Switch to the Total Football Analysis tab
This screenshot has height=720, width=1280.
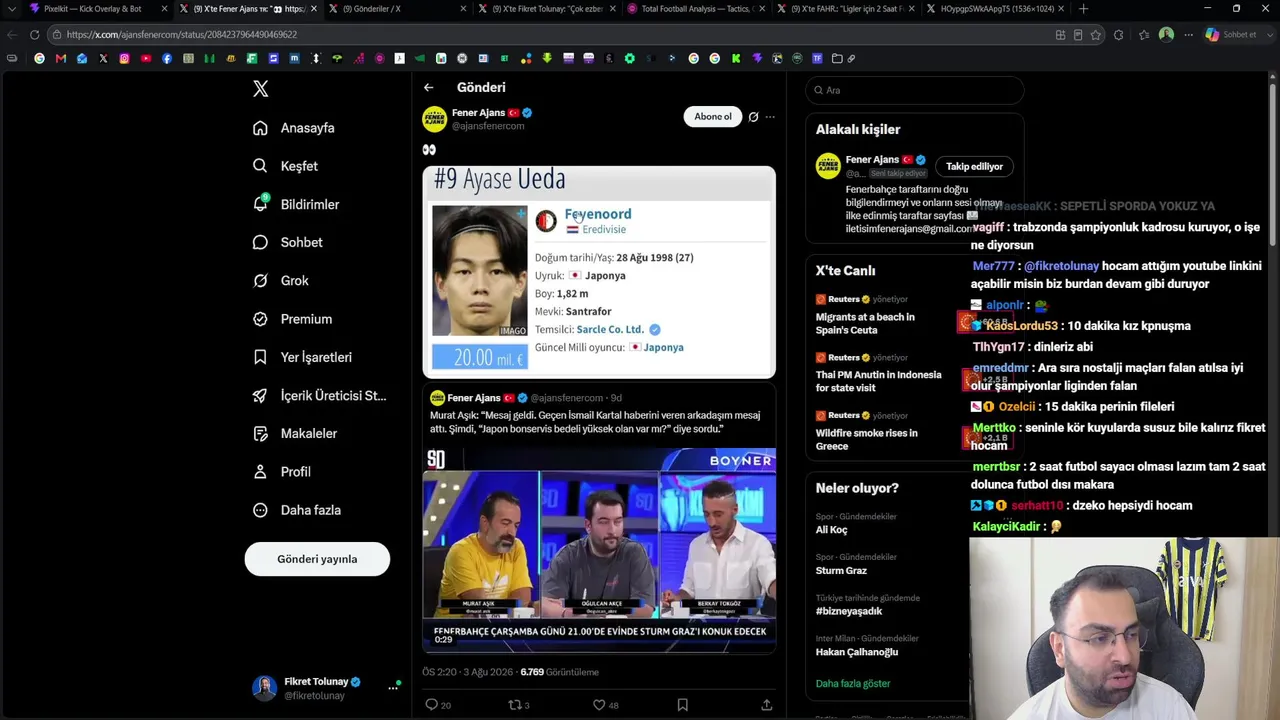click(x=696, y=9)
